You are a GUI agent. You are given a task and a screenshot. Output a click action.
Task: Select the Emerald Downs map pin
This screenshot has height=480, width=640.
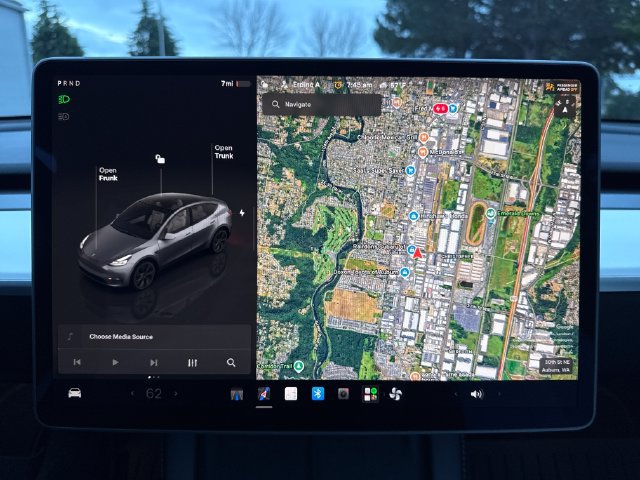[490, 213]
